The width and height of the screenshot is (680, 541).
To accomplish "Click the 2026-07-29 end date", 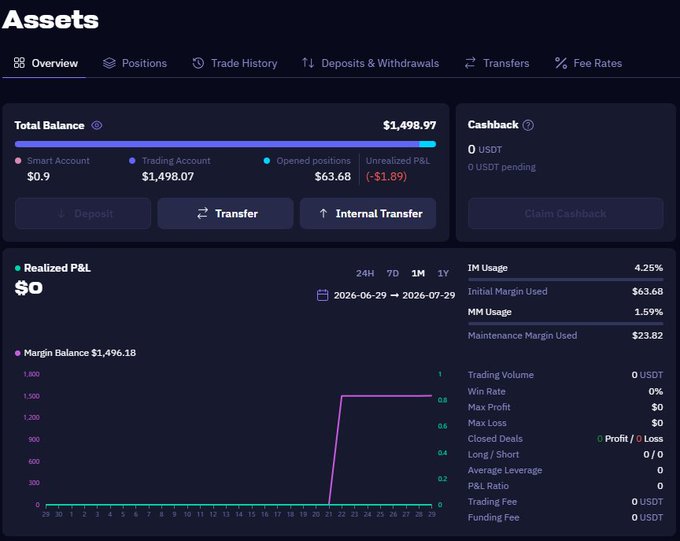I will pos(428,295).
